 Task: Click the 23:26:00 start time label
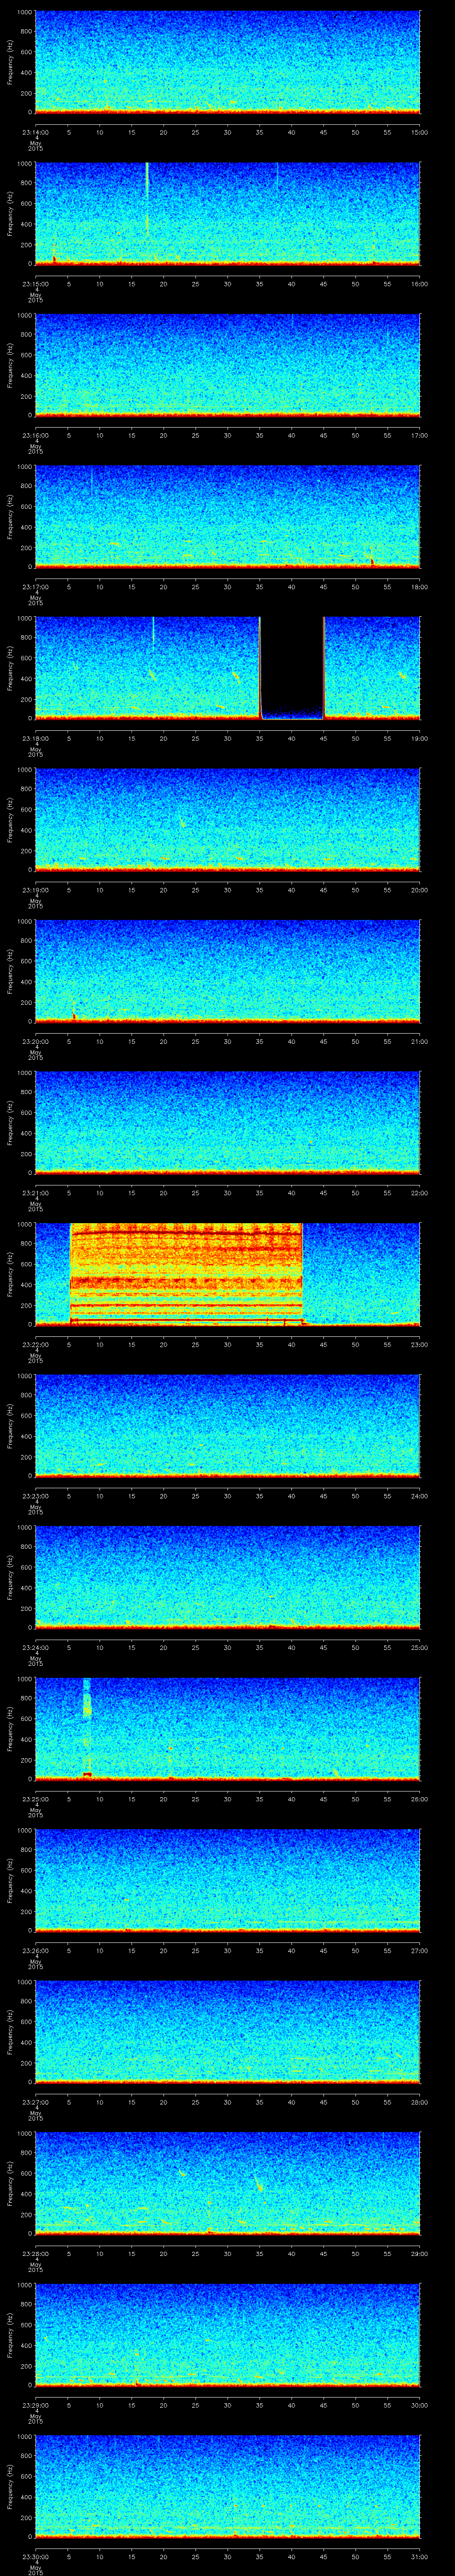coord(35,1950)
